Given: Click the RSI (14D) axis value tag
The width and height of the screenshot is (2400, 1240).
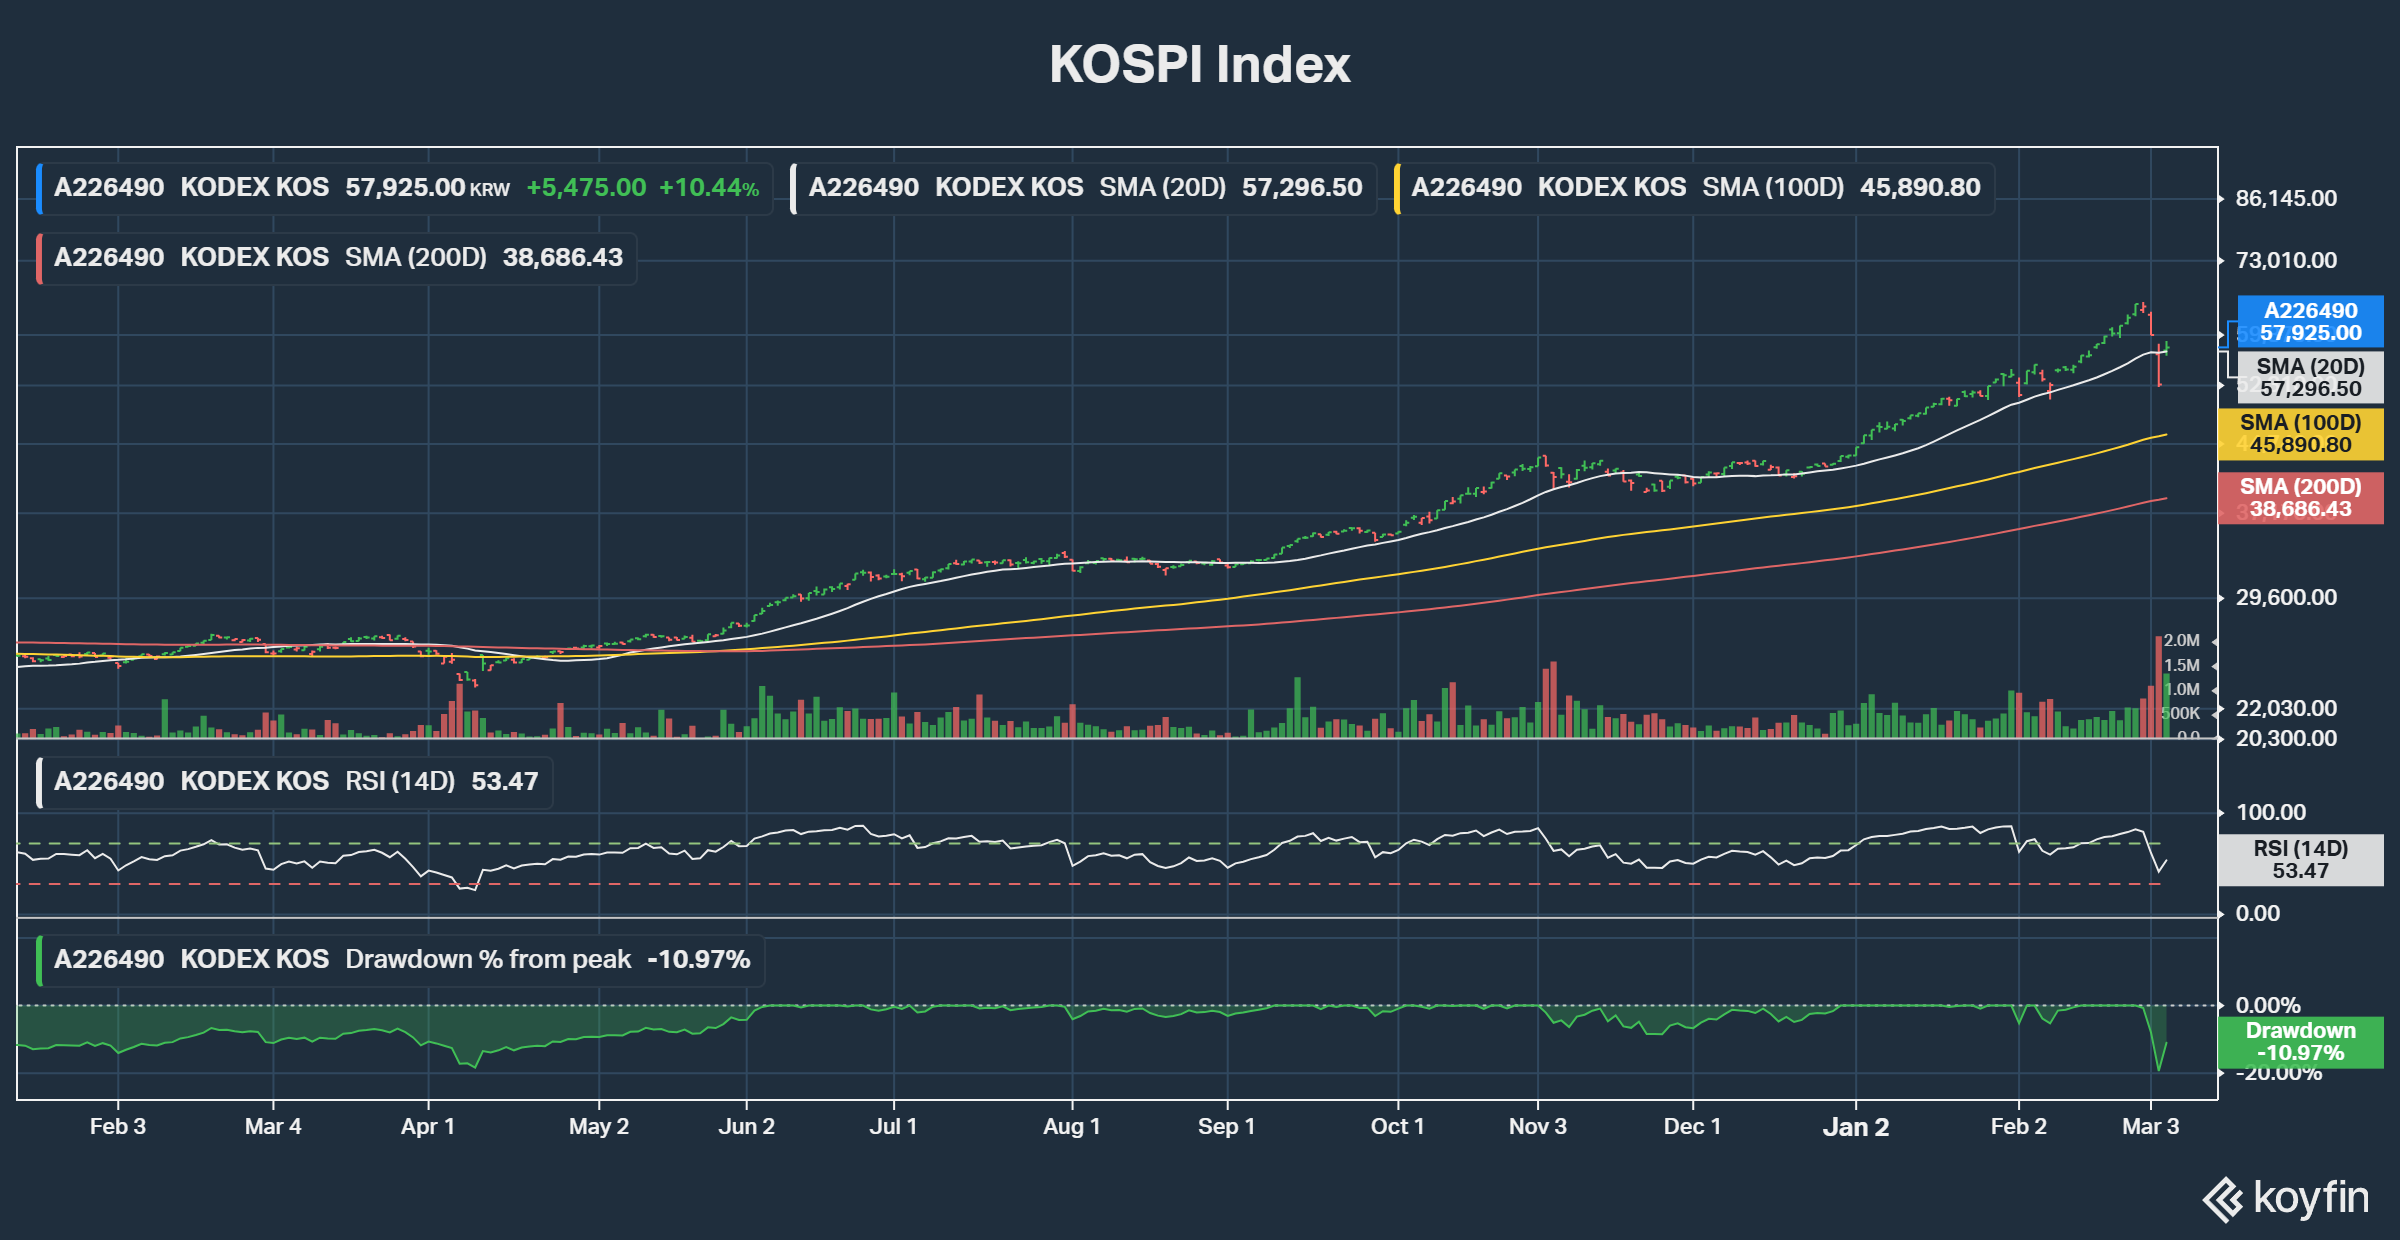Looking at the screenshot, I should coord(2300,860).
